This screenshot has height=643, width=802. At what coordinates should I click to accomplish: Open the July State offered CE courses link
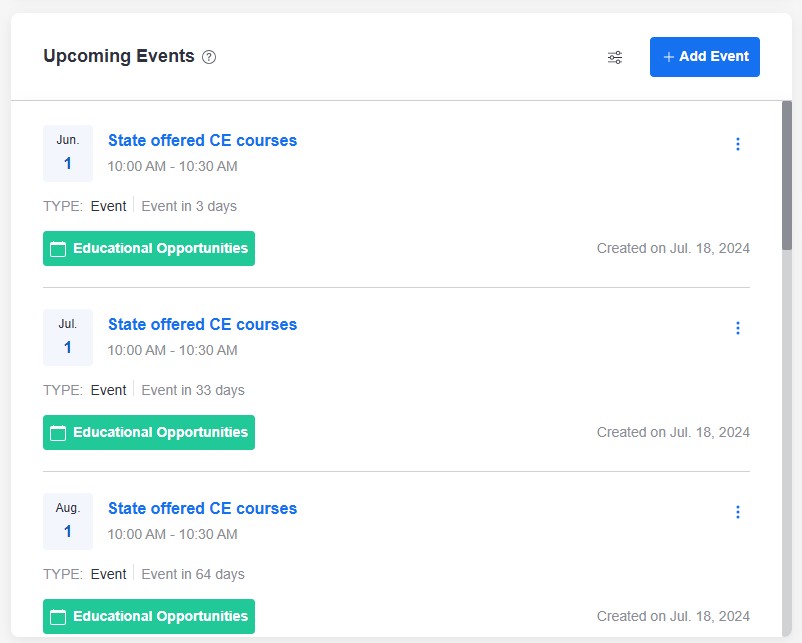[203, 324]
